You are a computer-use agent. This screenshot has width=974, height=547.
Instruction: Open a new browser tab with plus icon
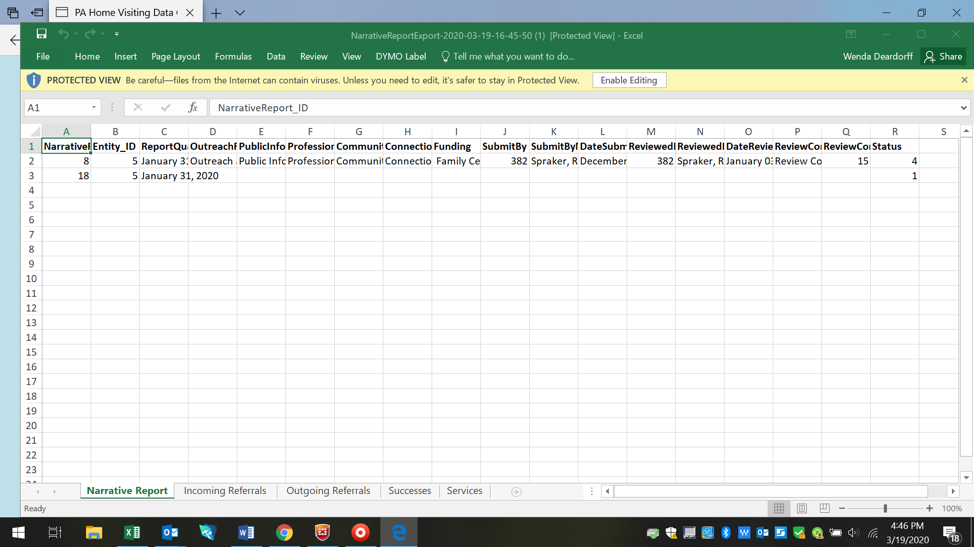[216, 12]
